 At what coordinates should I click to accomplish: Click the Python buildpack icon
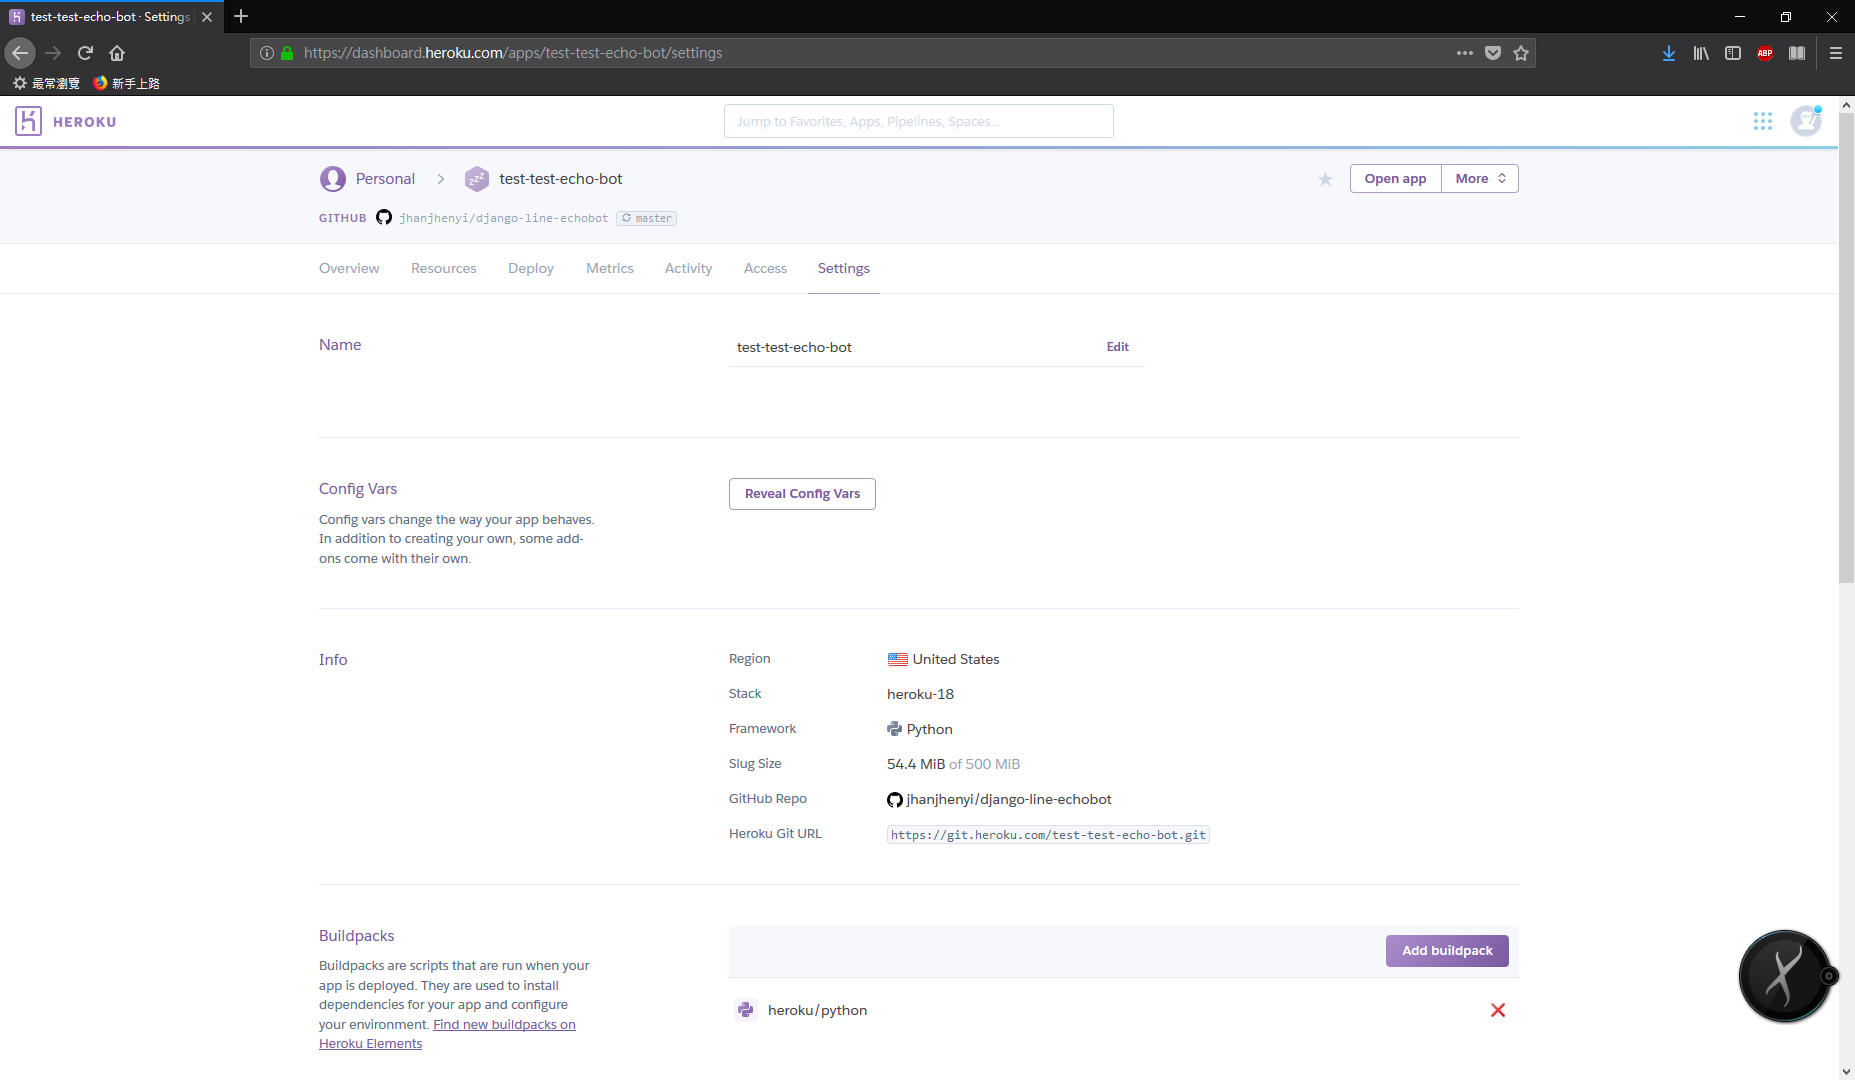pos(745,1010)
